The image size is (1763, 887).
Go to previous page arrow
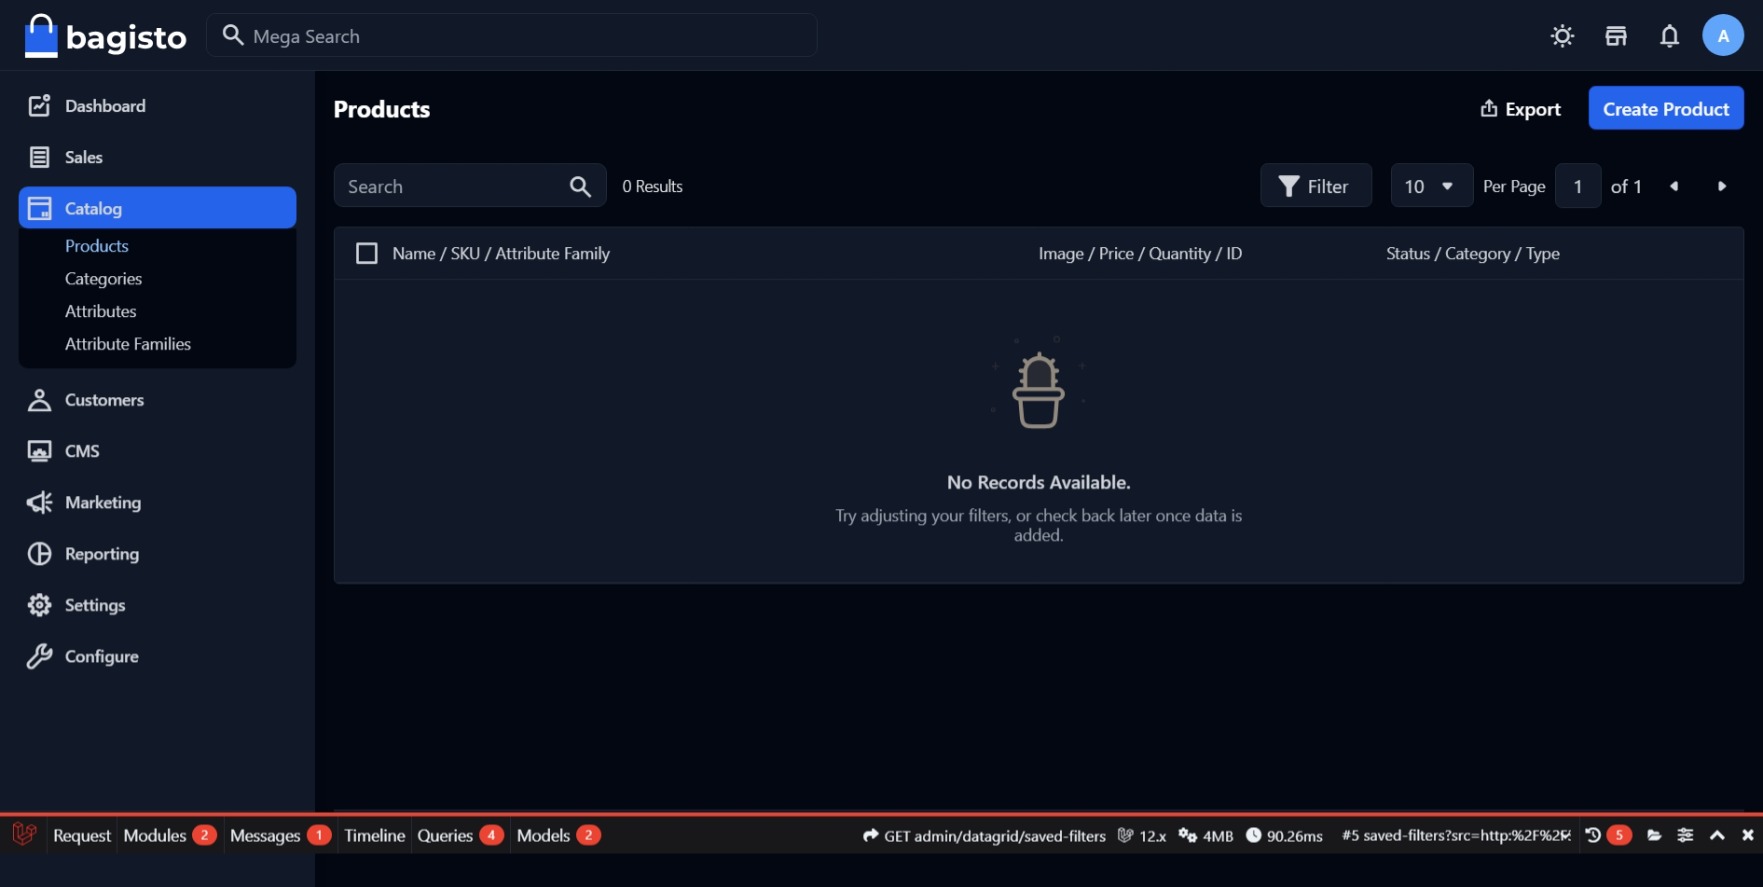coord(1674,186)
